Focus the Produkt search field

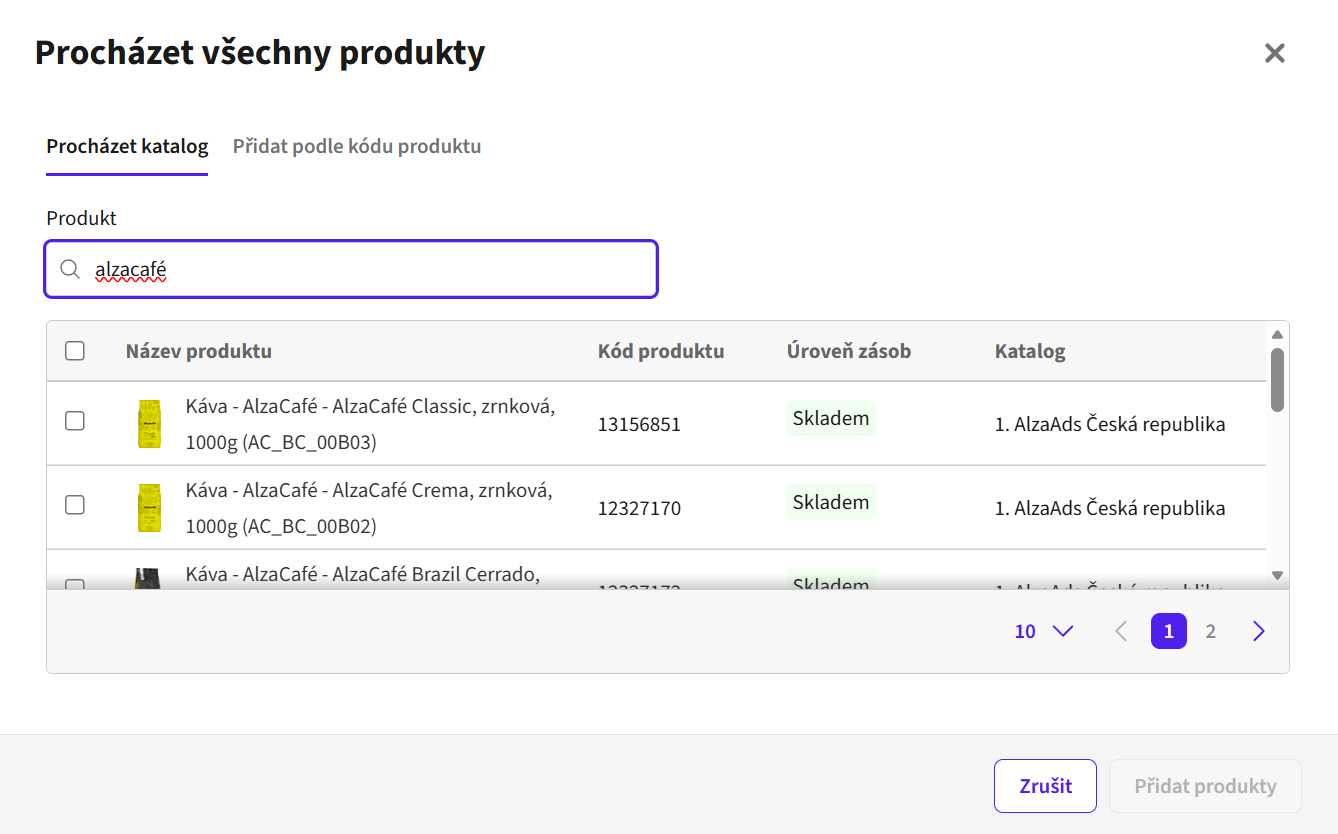click(351, 269)
